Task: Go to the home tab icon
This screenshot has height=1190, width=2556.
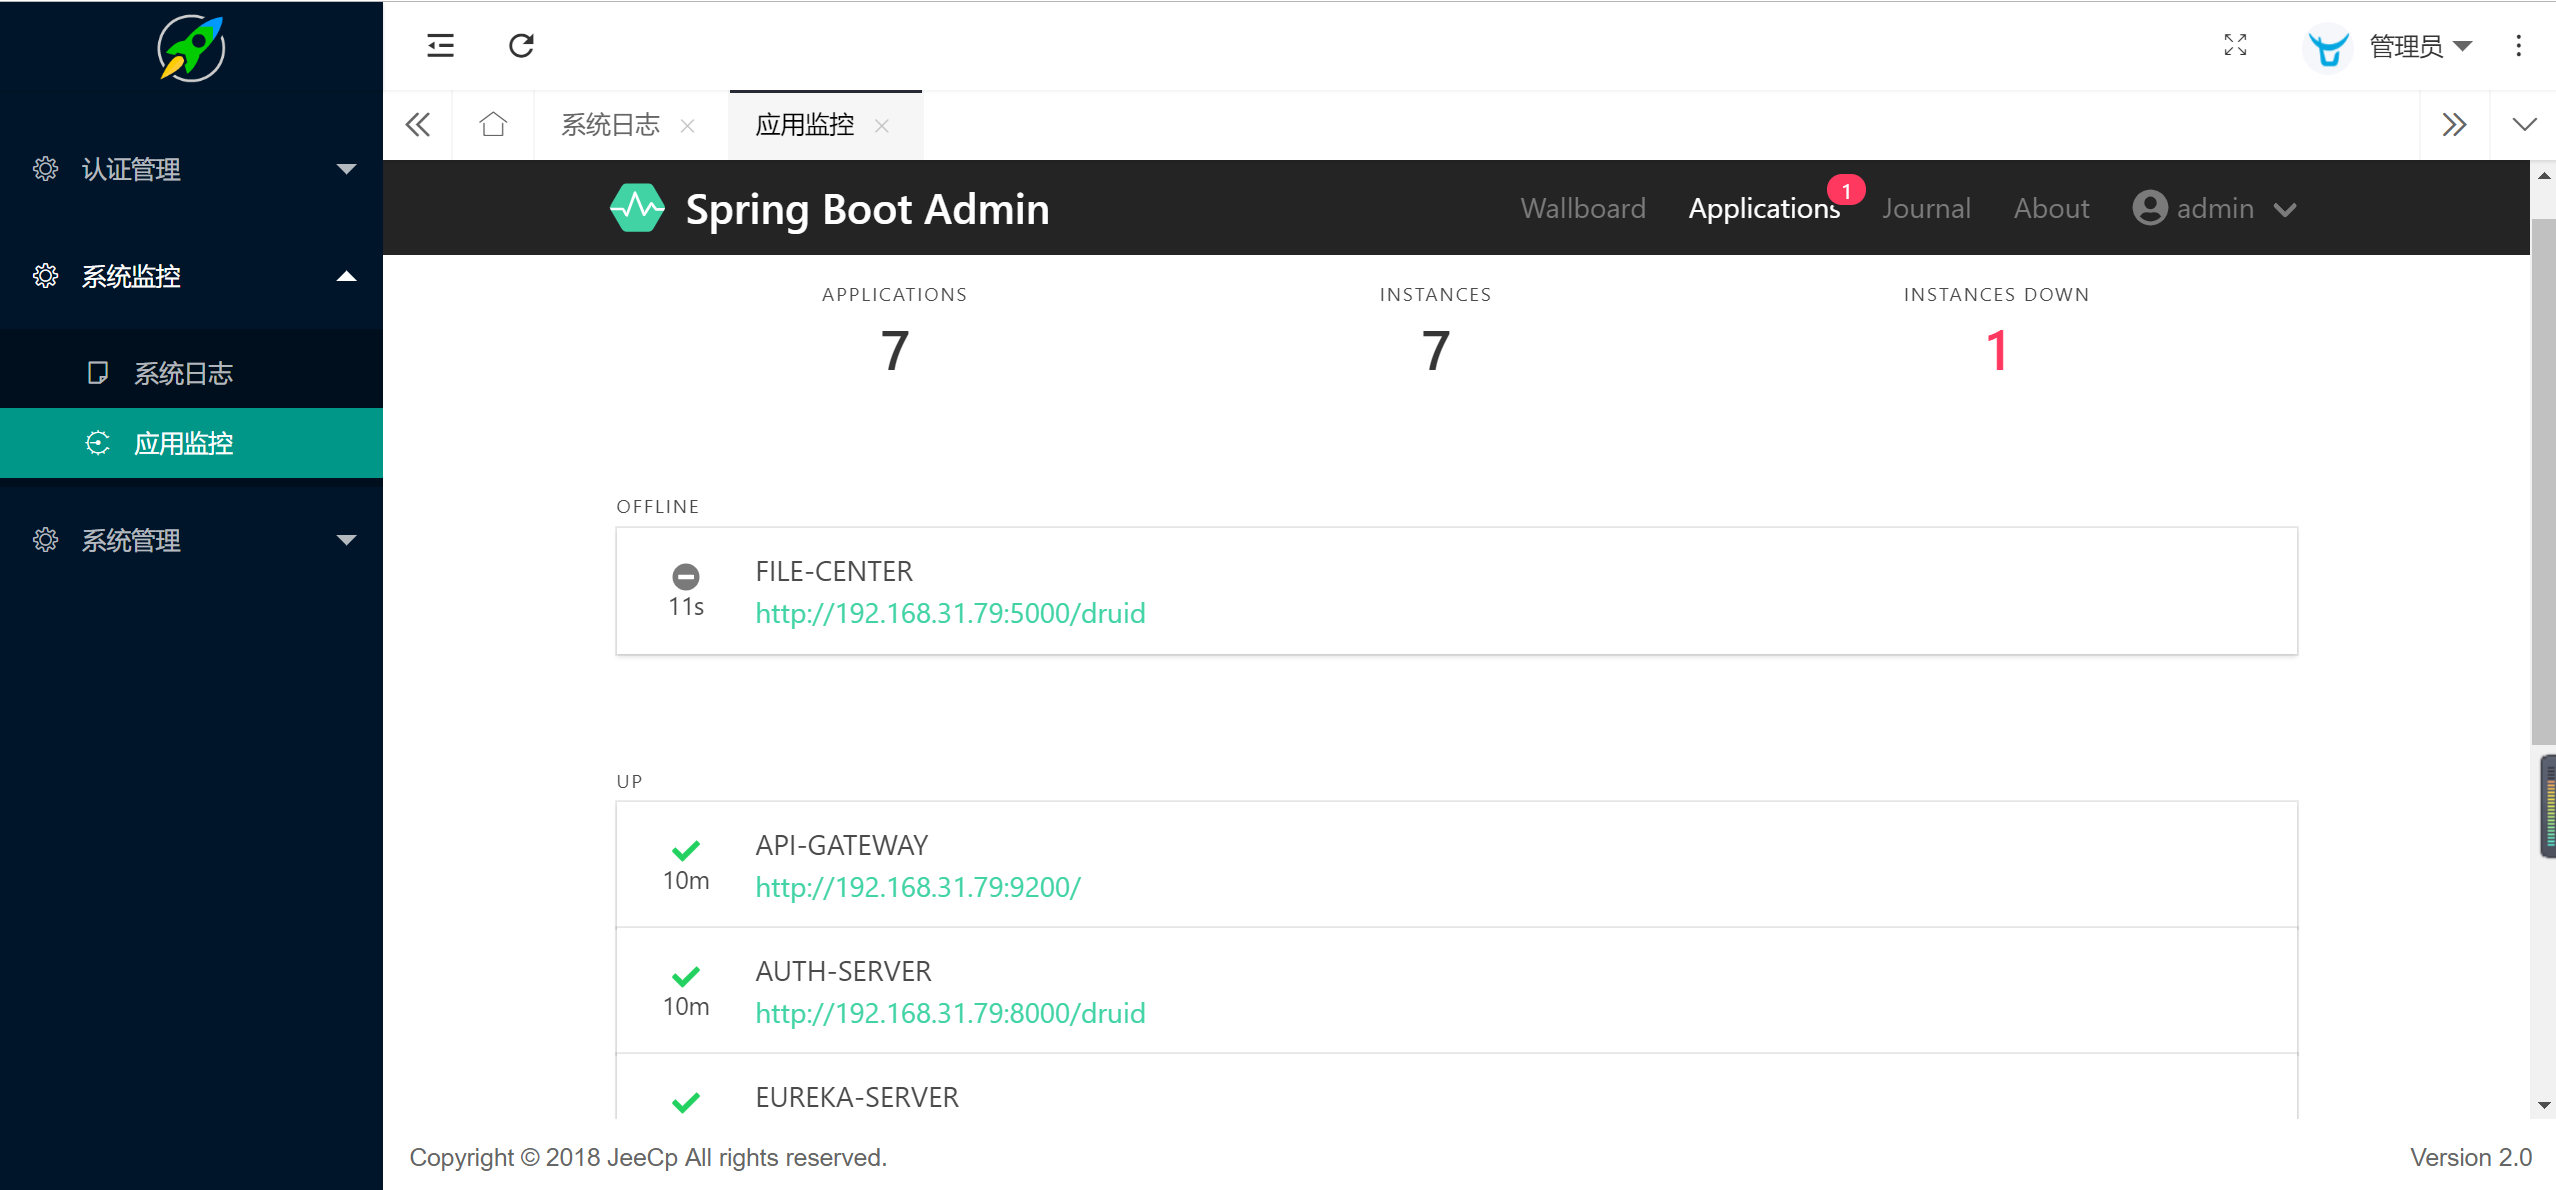Action: click(x=493, y=125)
